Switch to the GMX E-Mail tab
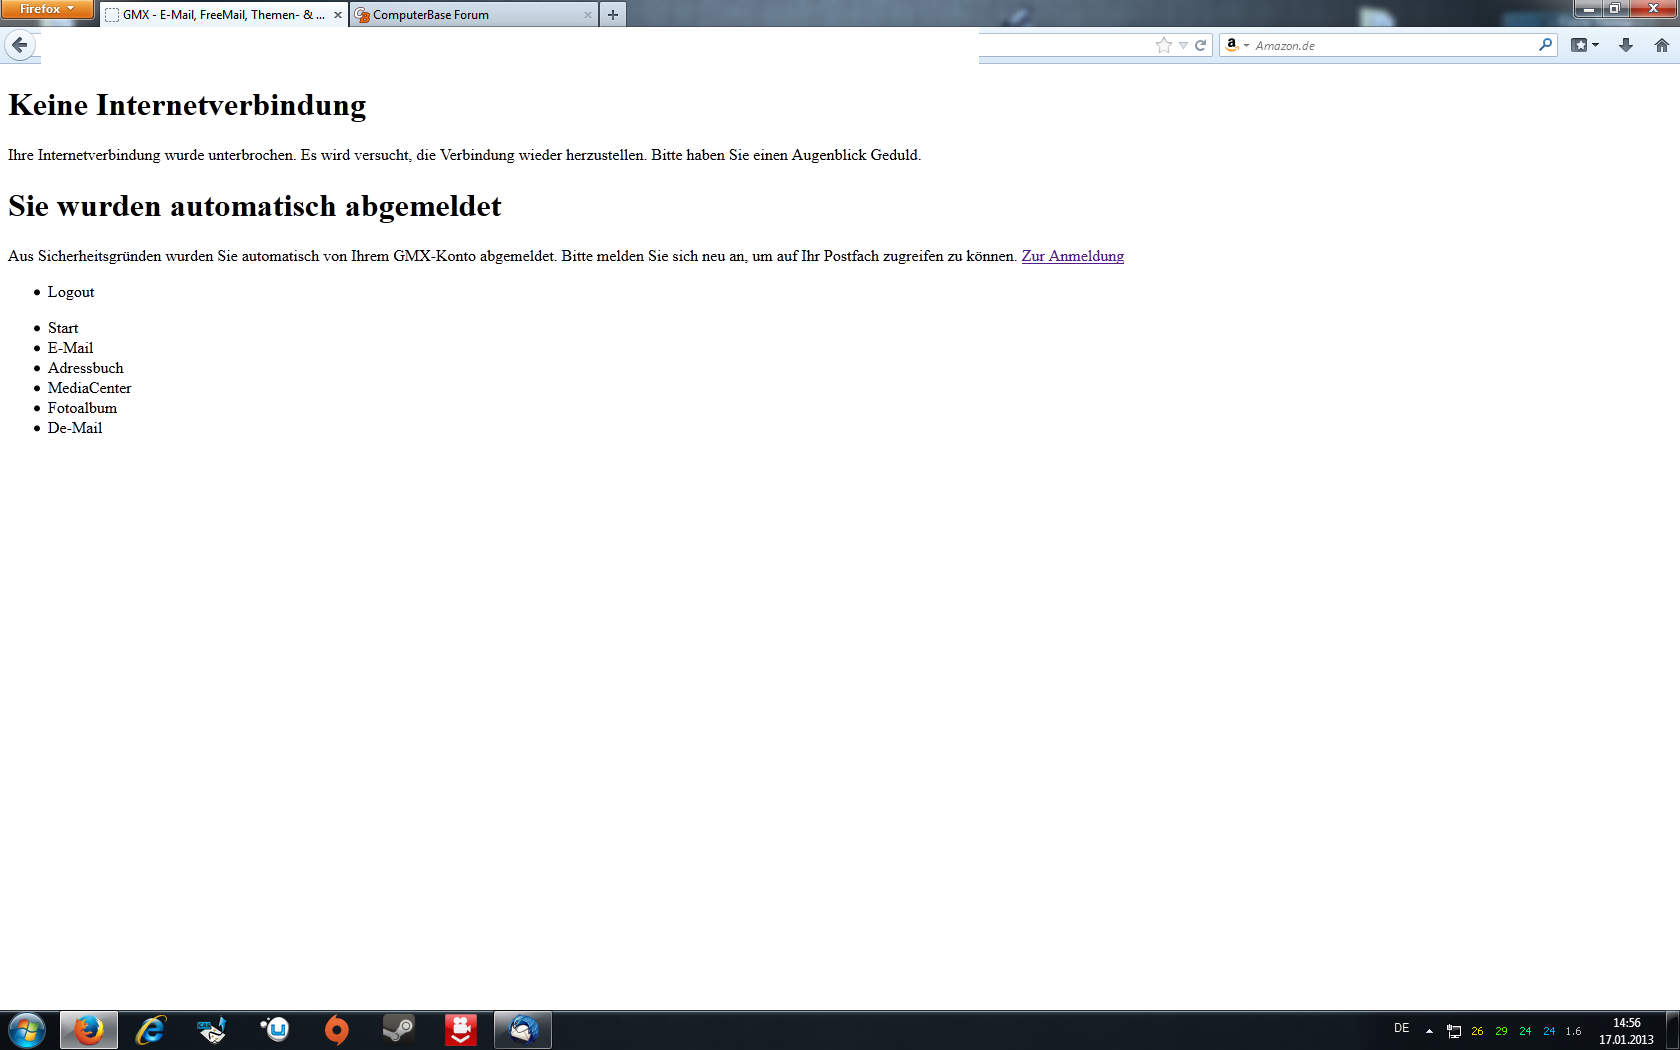Viewport: 1680px width, 1050px height. [x=224, y=15]
